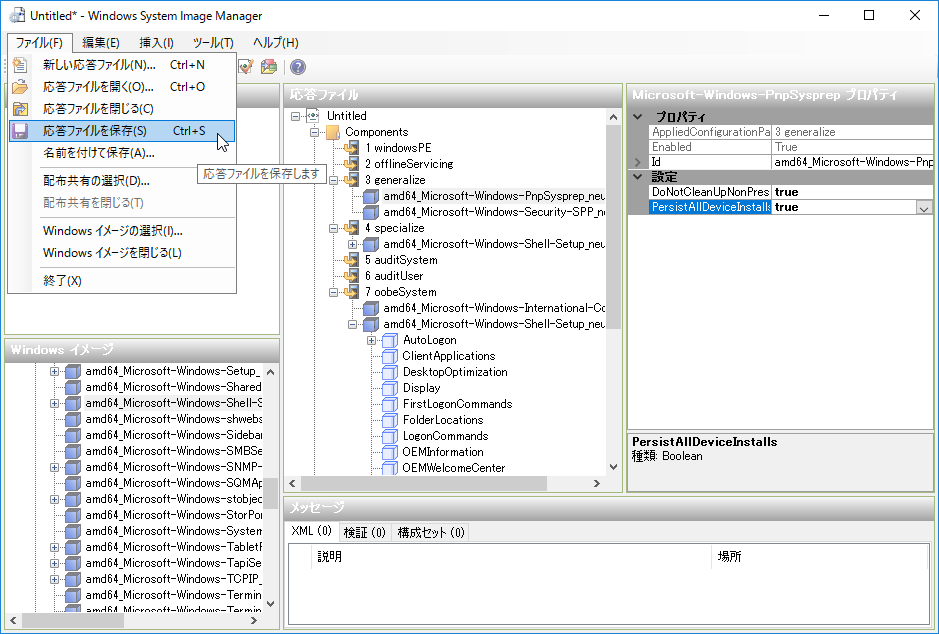Collapse the プロパティ section chevron

pyautogui.click(x=638, y=117)
